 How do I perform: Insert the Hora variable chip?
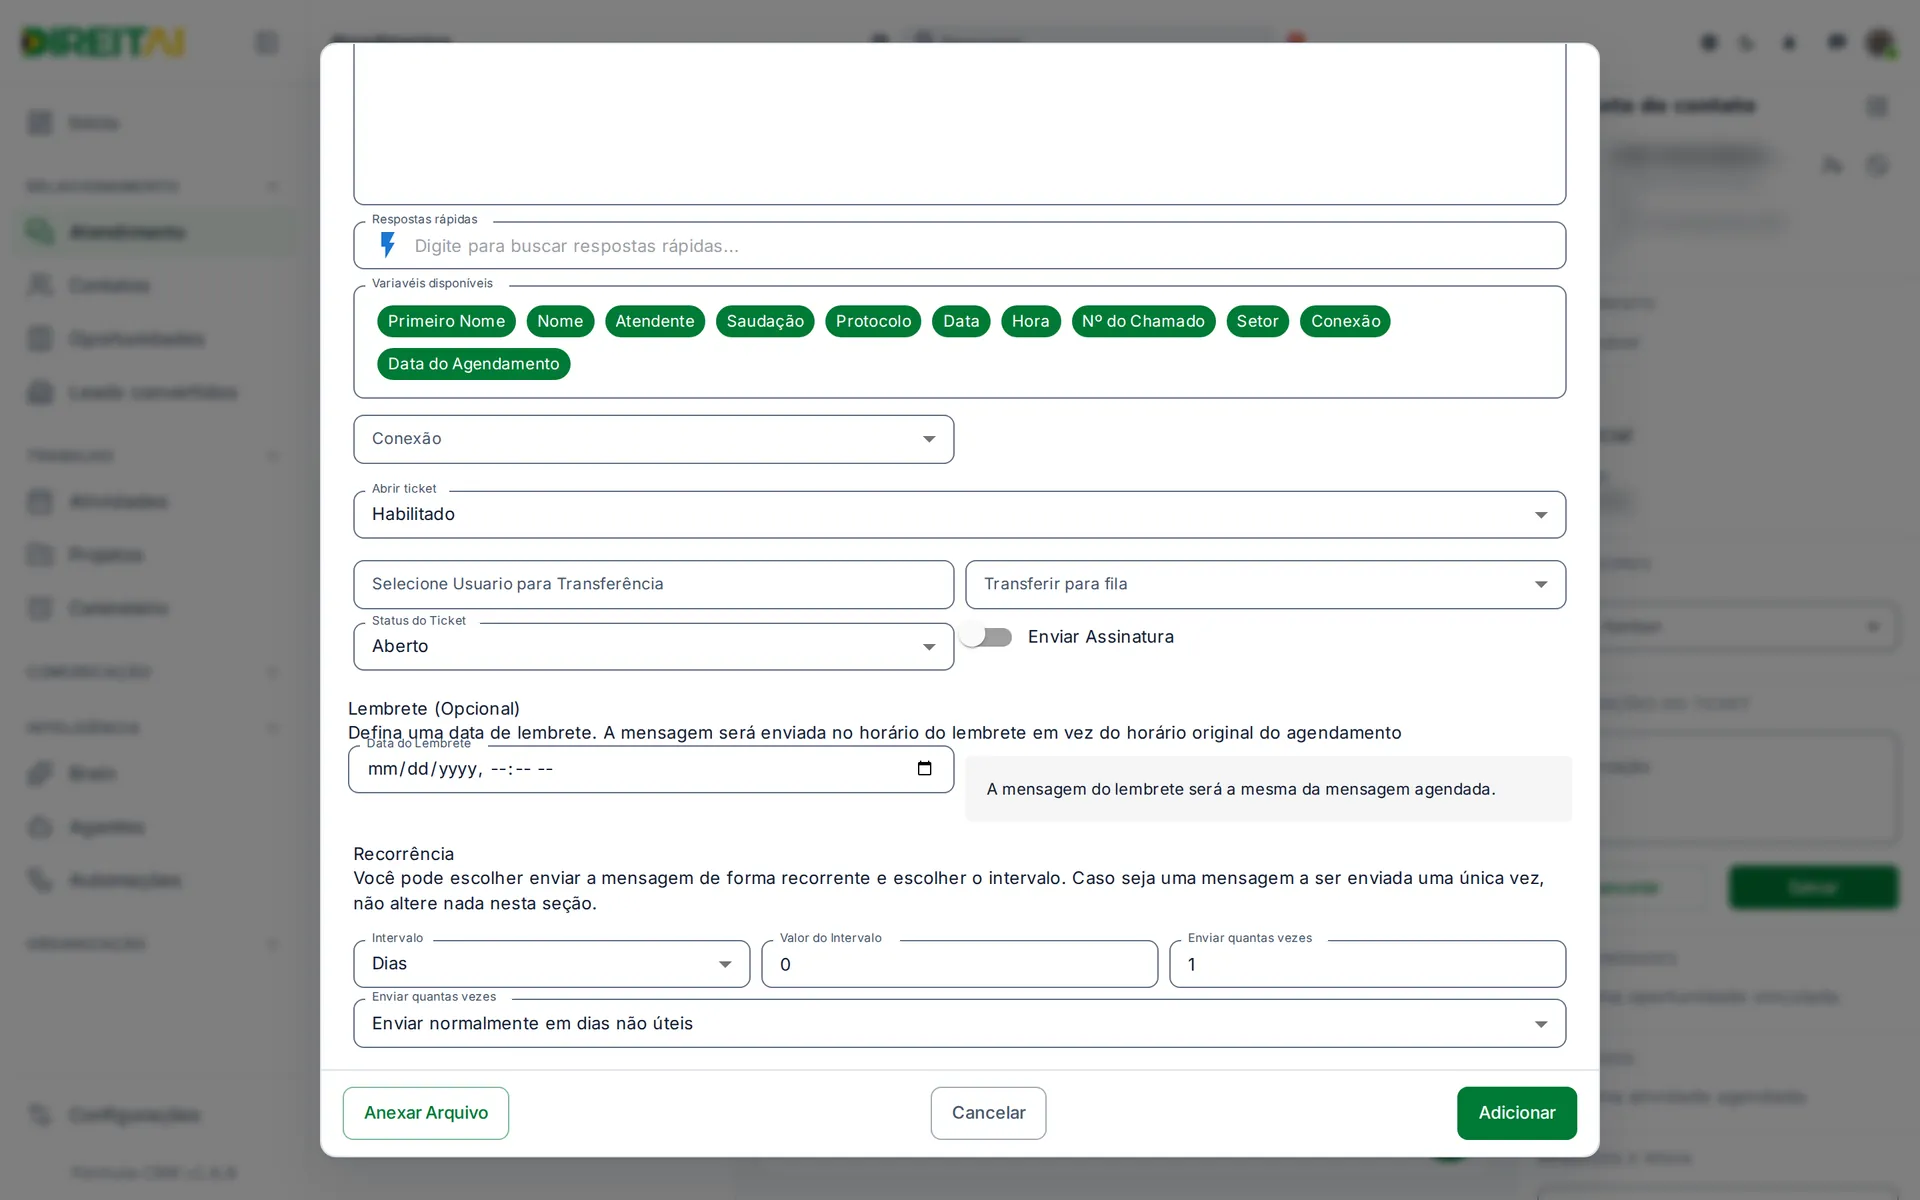click(x=1030, y=321)
